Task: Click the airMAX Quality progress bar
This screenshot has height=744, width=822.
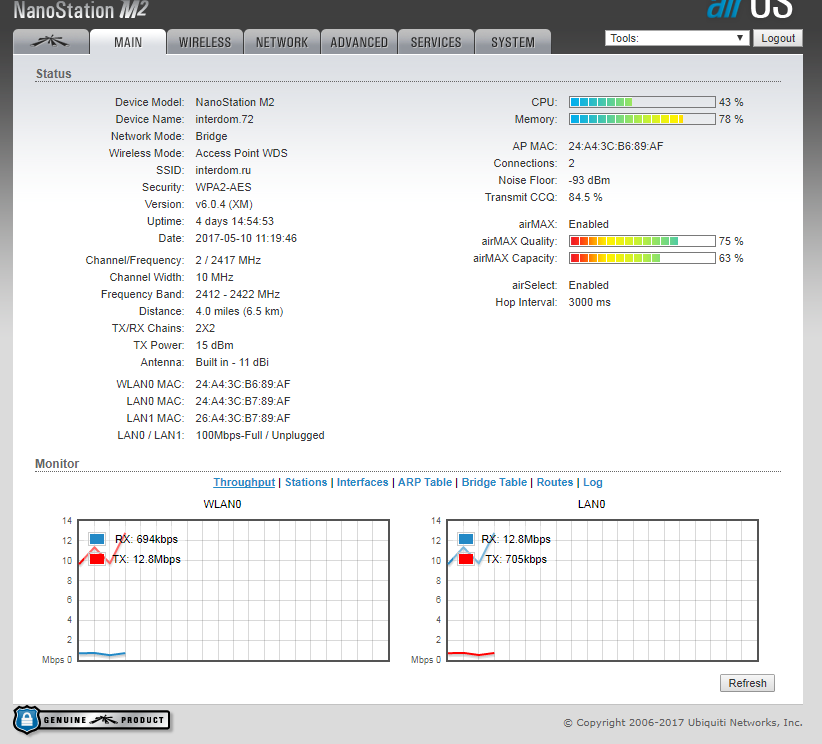Action: [x=642, y=241]
